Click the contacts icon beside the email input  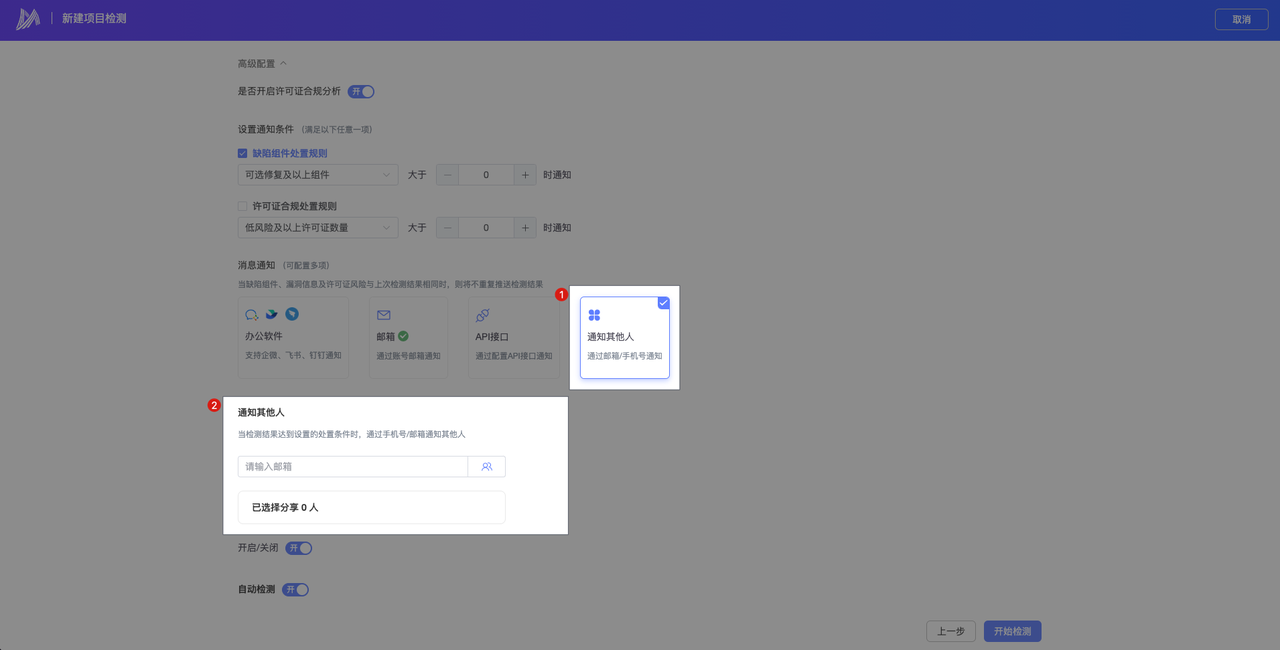pyautogui.click(x=487, y=467)
